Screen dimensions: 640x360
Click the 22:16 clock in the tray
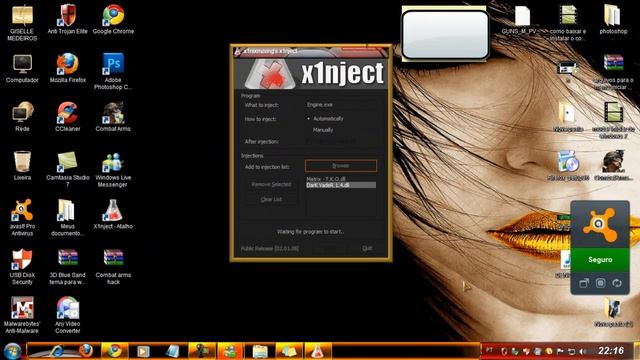(611, 351)
